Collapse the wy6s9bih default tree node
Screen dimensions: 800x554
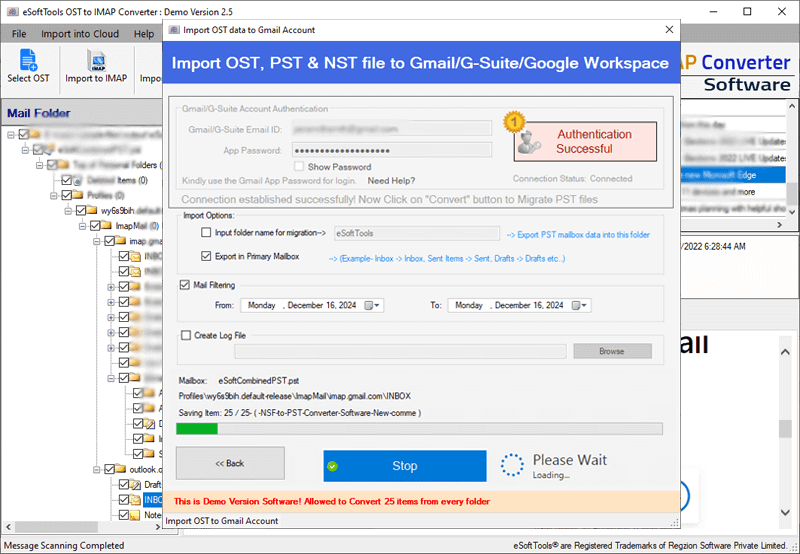tap(68, 211)
